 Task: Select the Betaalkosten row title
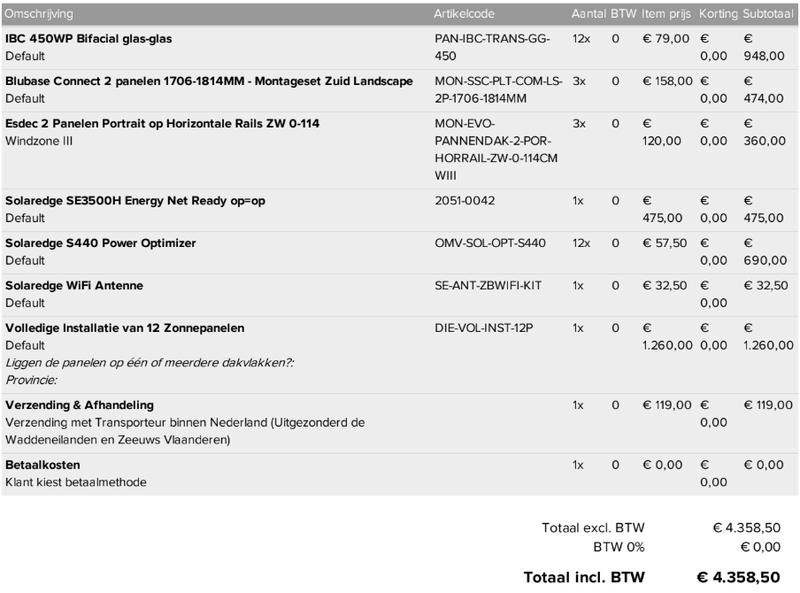point(43,465)
